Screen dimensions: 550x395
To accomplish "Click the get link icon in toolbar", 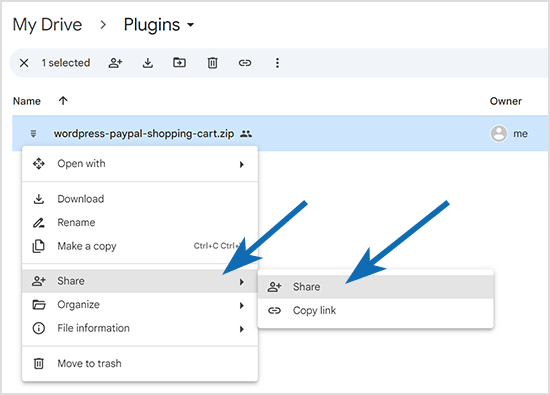I will coord(245,63).
